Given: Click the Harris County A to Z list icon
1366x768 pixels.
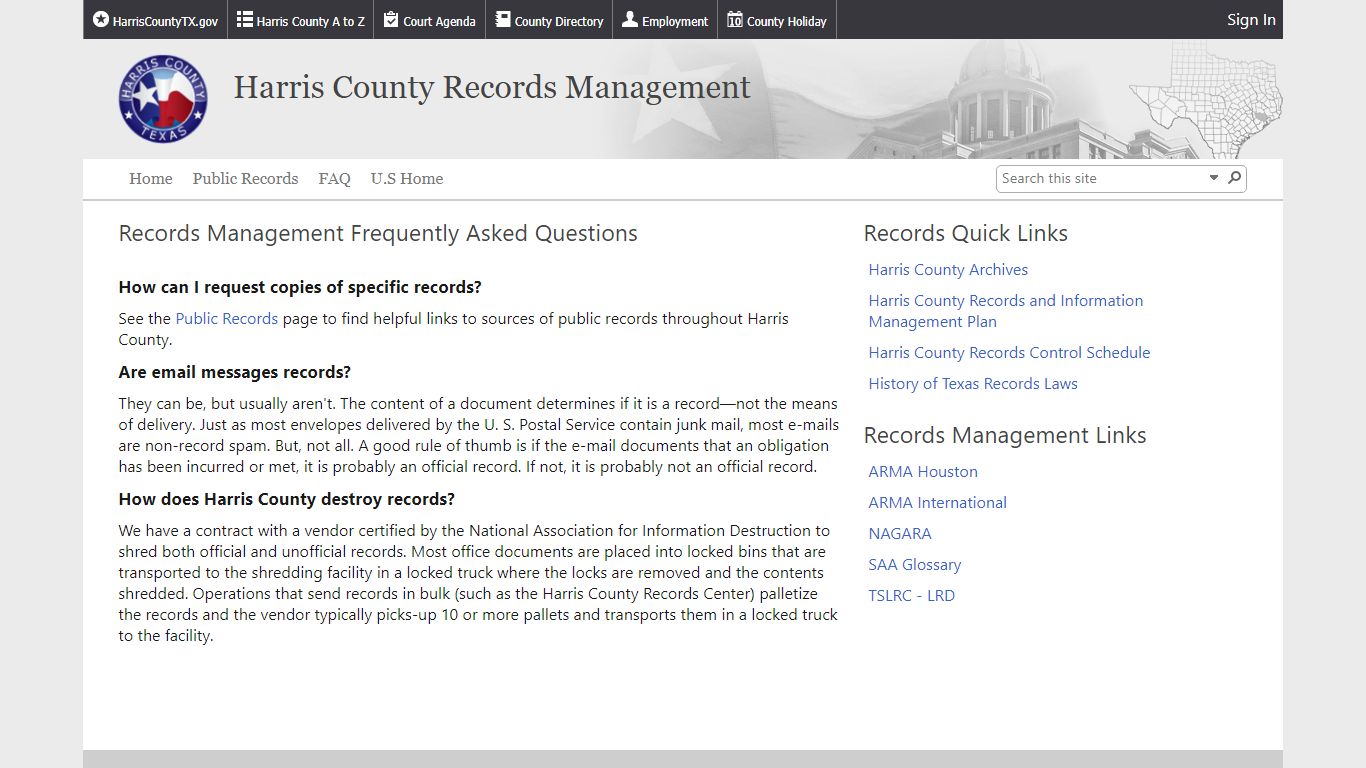Looking at the screenshot, I should pyautogui.click(x=244, y=20).
